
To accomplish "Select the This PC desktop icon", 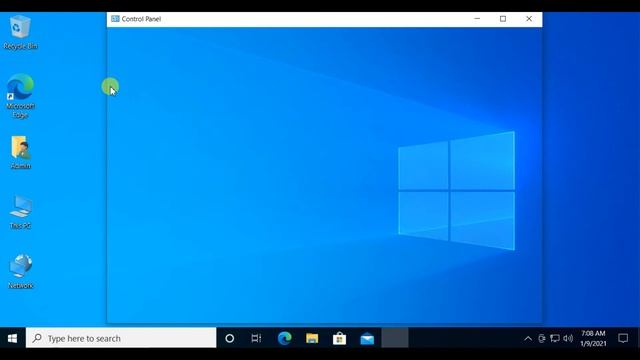I will [x=20, y=212].
